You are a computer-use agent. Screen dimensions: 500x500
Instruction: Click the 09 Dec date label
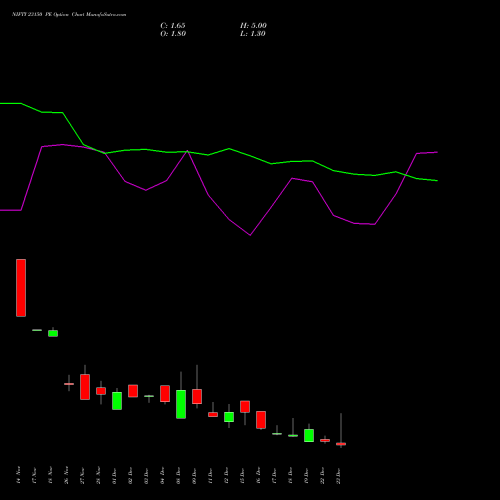(194, 475)
